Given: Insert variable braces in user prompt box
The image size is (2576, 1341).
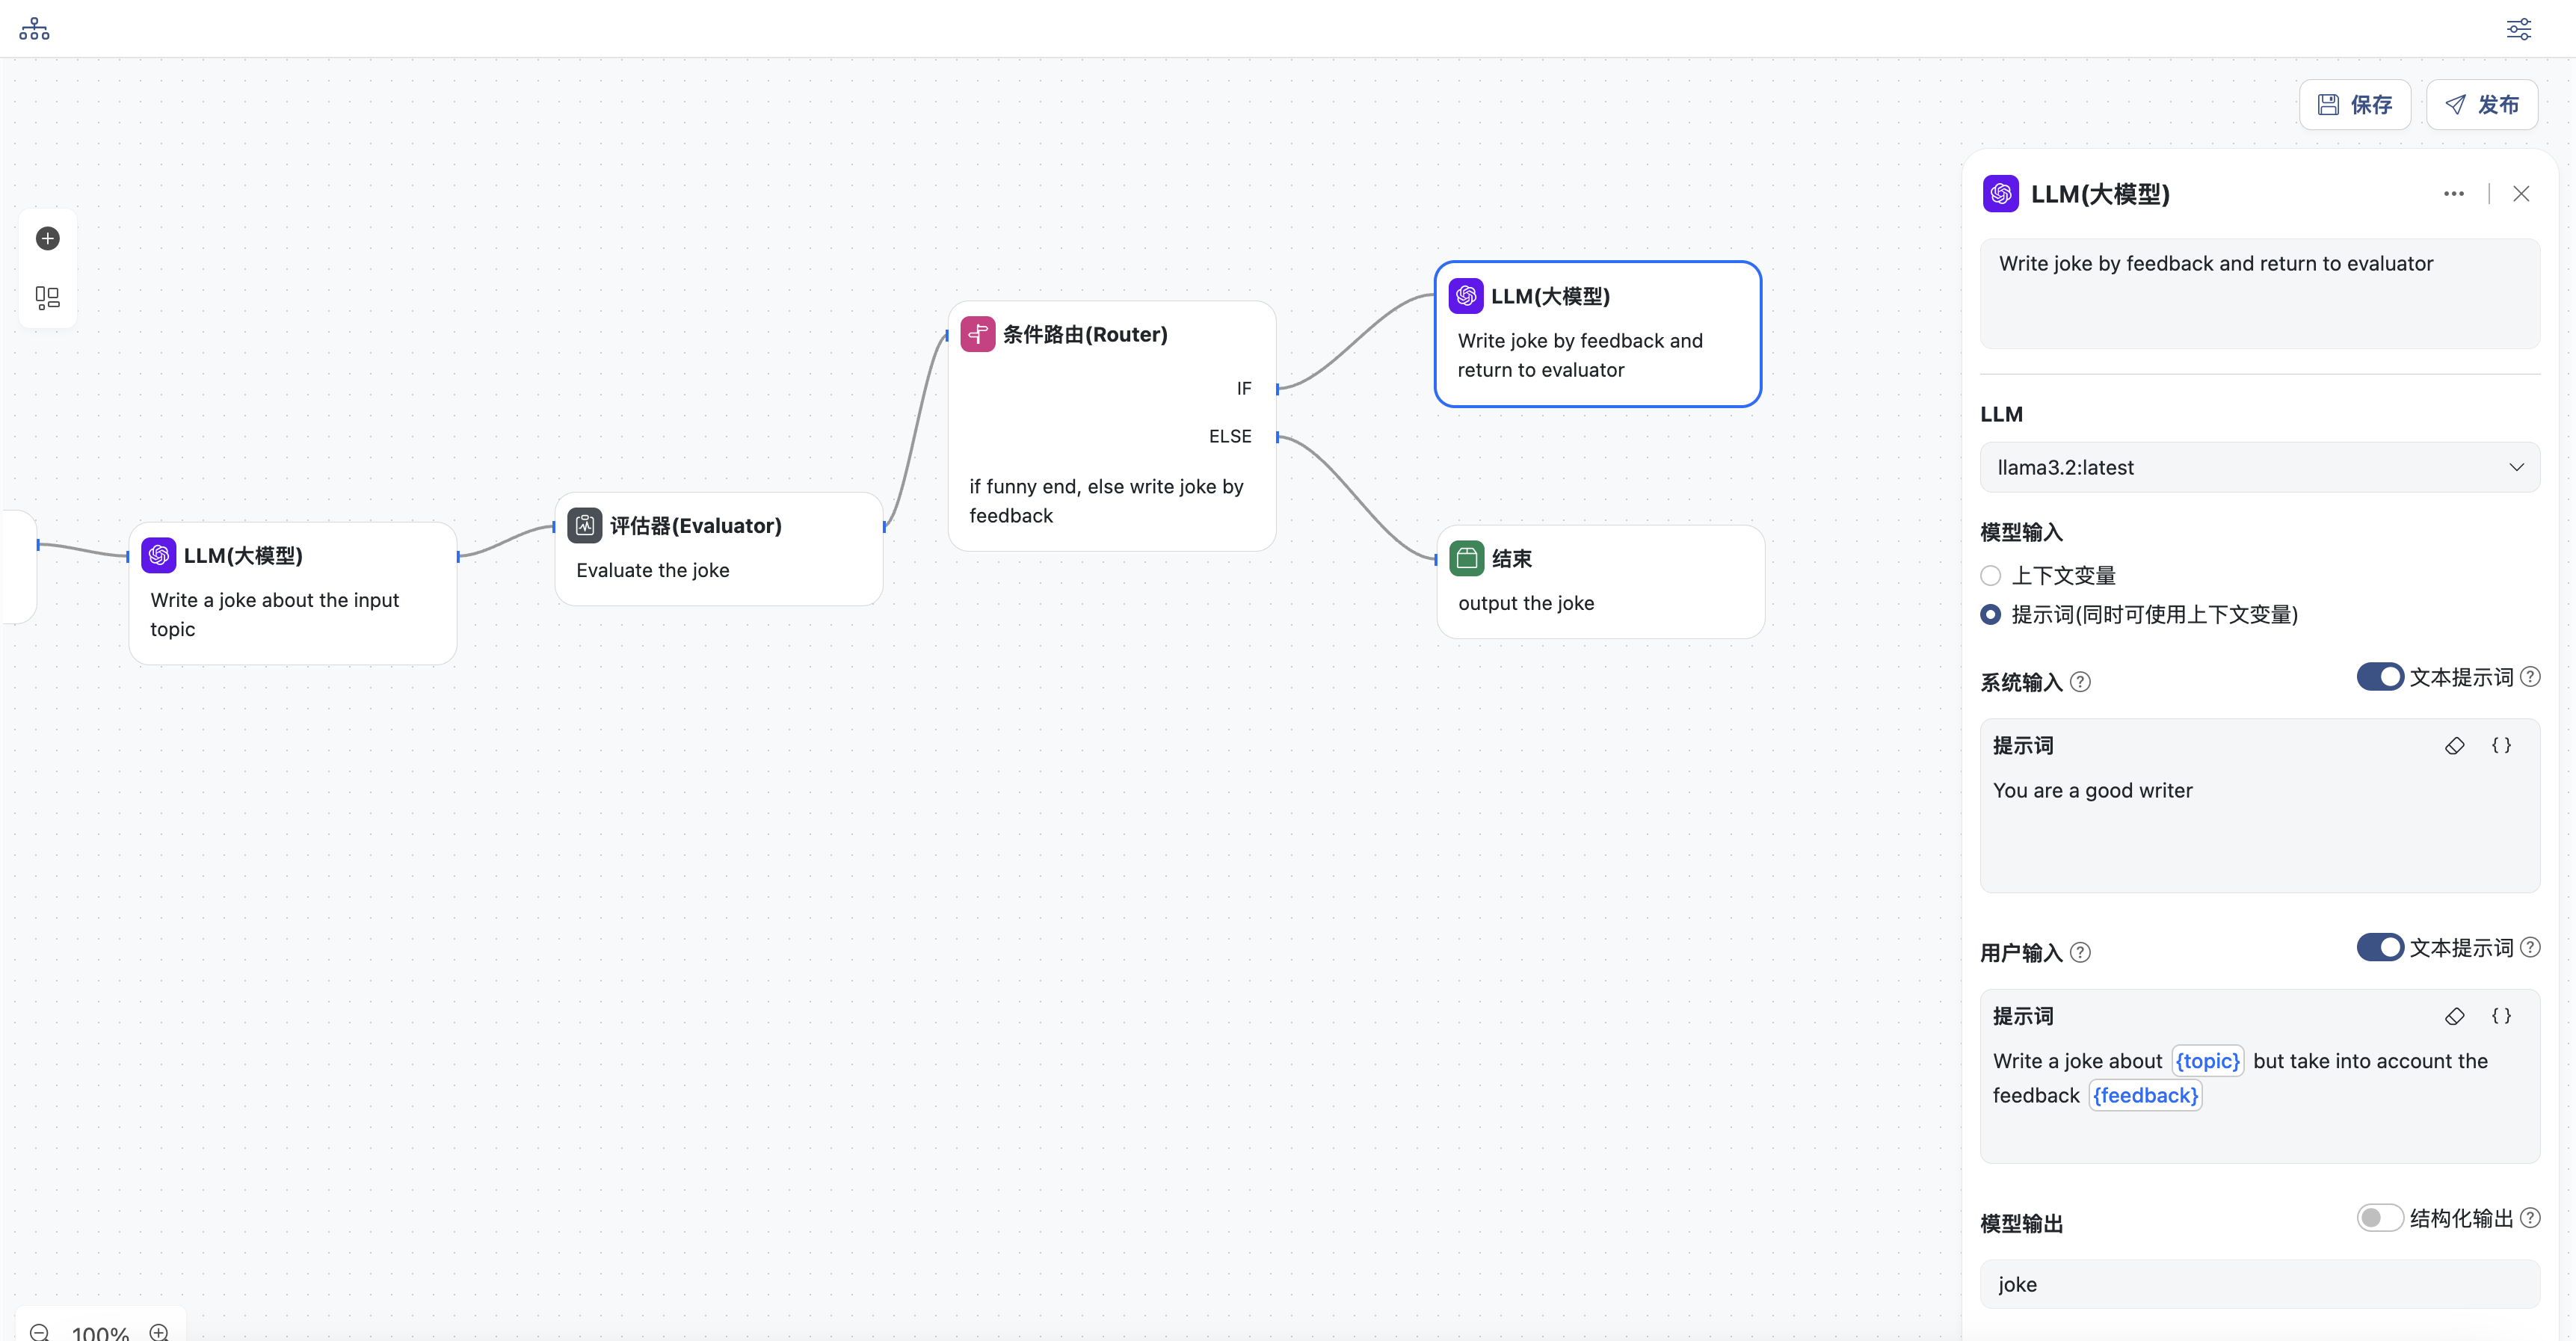Looking at the screenshot, I should tap(2501, 1016).
